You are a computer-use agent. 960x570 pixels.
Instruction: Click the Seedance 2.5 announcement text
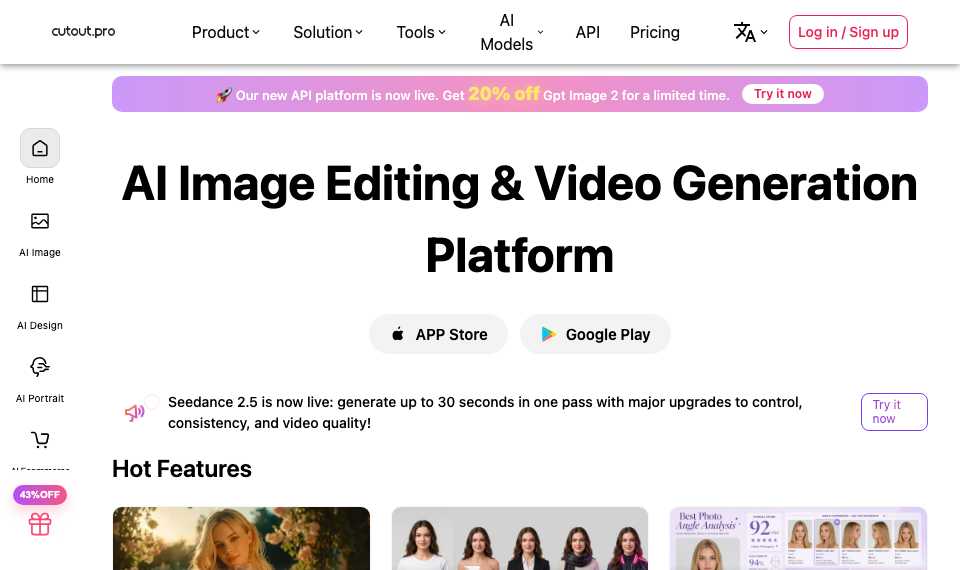(485, 412)
